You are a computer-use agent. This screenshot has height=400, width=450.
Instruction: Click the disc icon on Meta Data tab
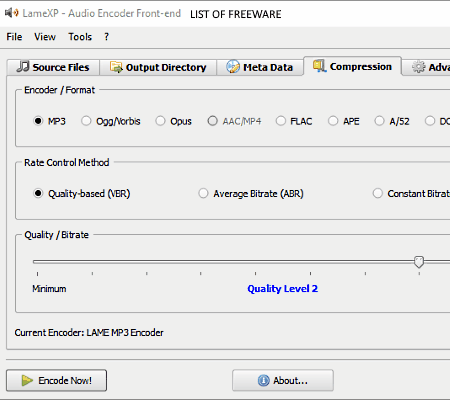click(233, 67)
